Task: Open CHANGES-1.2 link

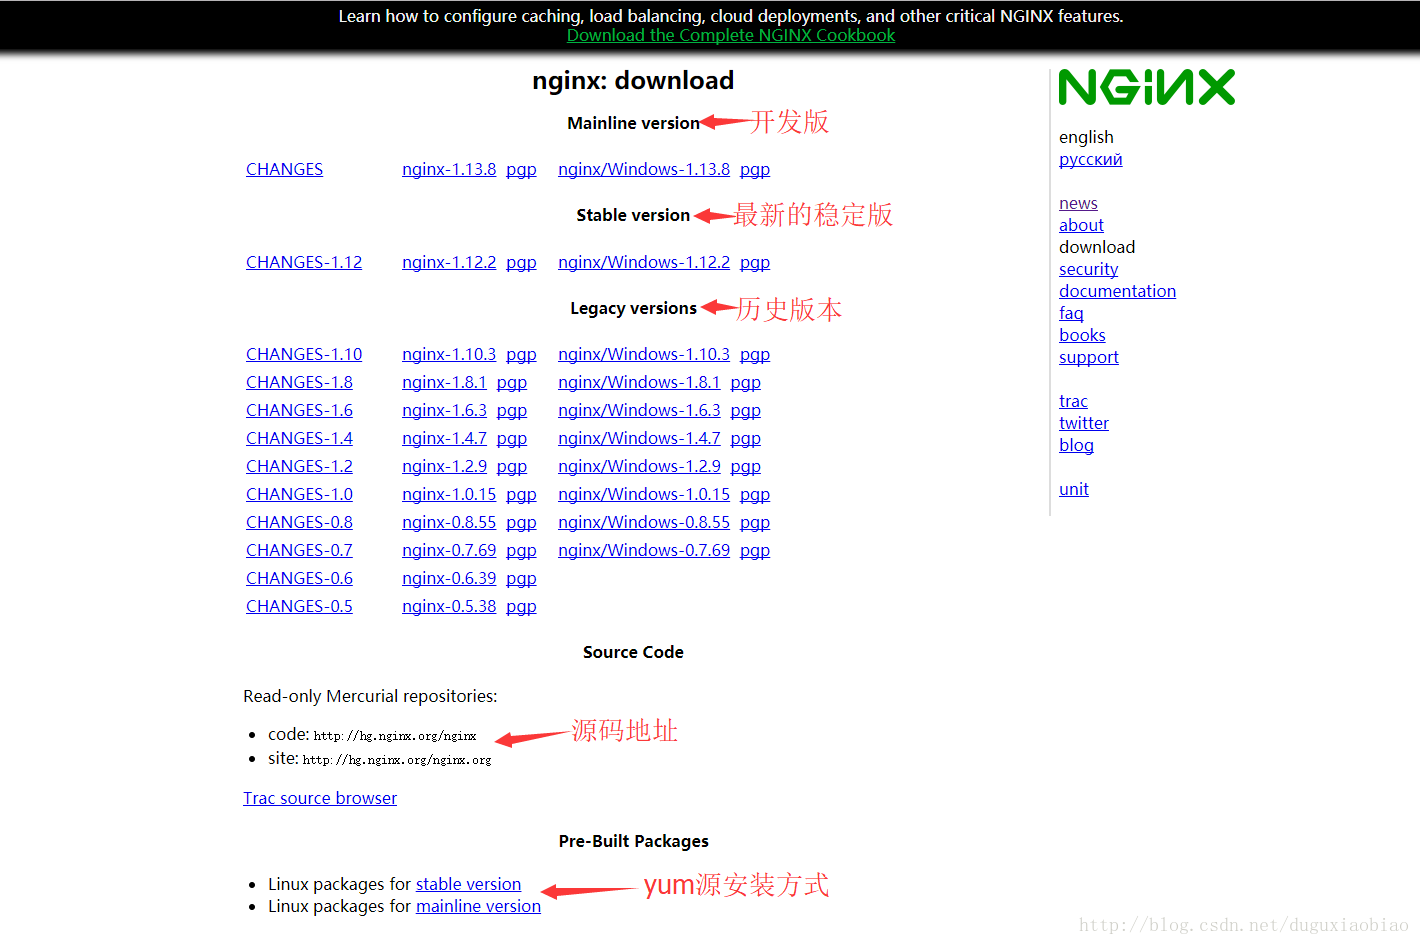Action: pyautogui.click(x=299, y=466)
